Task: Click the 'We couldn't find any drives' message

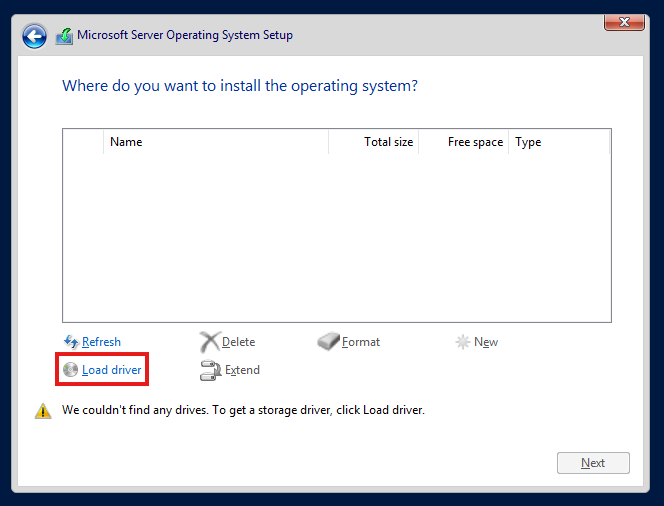Action: tap(243, 410)
